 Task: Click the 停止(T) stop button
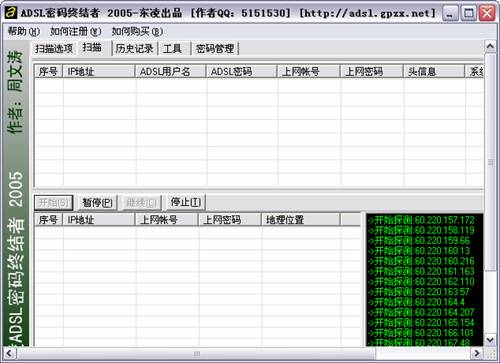tap(186, 202)
